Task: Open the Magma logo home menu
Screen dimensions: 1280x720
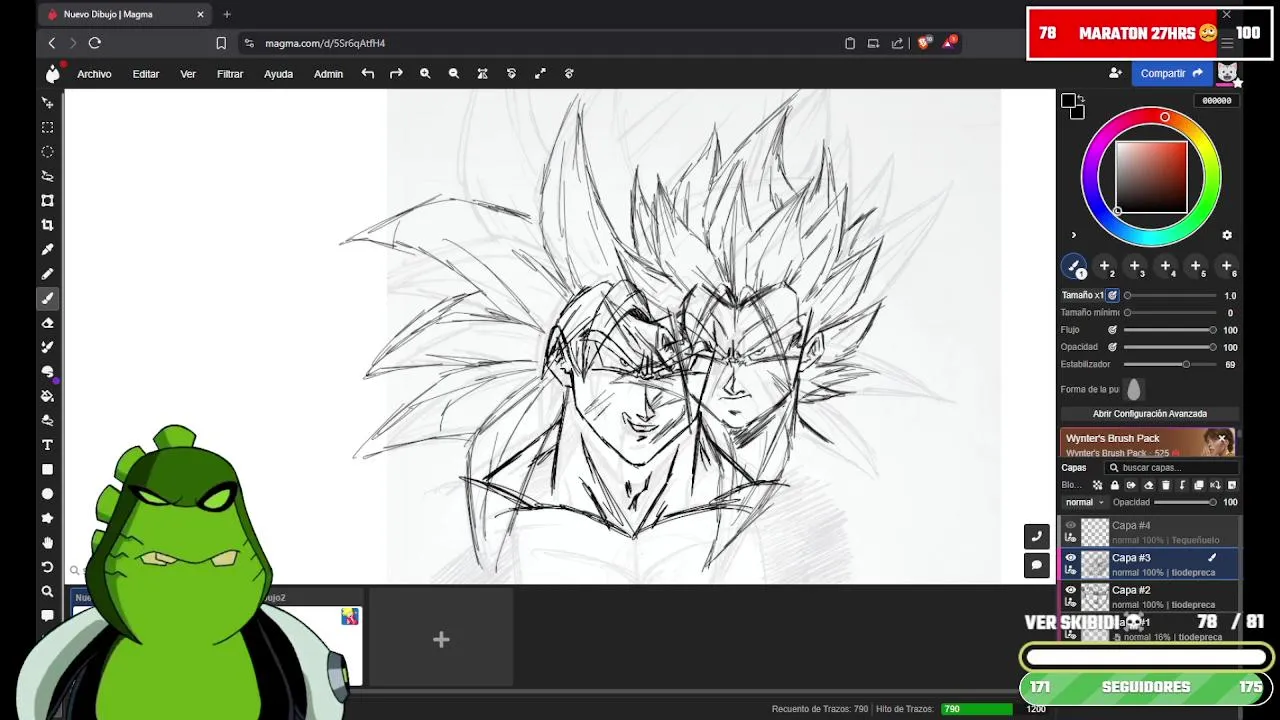Action: [x=52, y=73]
